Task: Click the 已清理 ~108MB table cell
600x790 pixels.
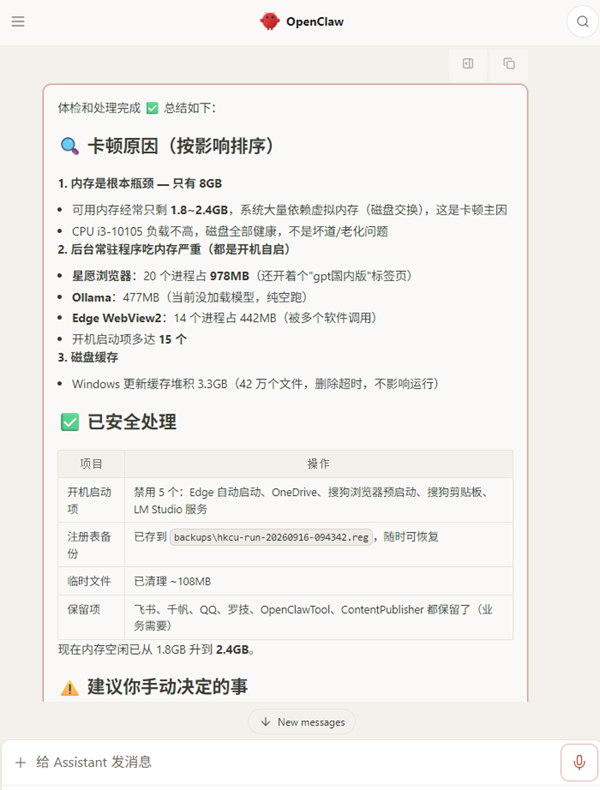Action: click(318, 581)
